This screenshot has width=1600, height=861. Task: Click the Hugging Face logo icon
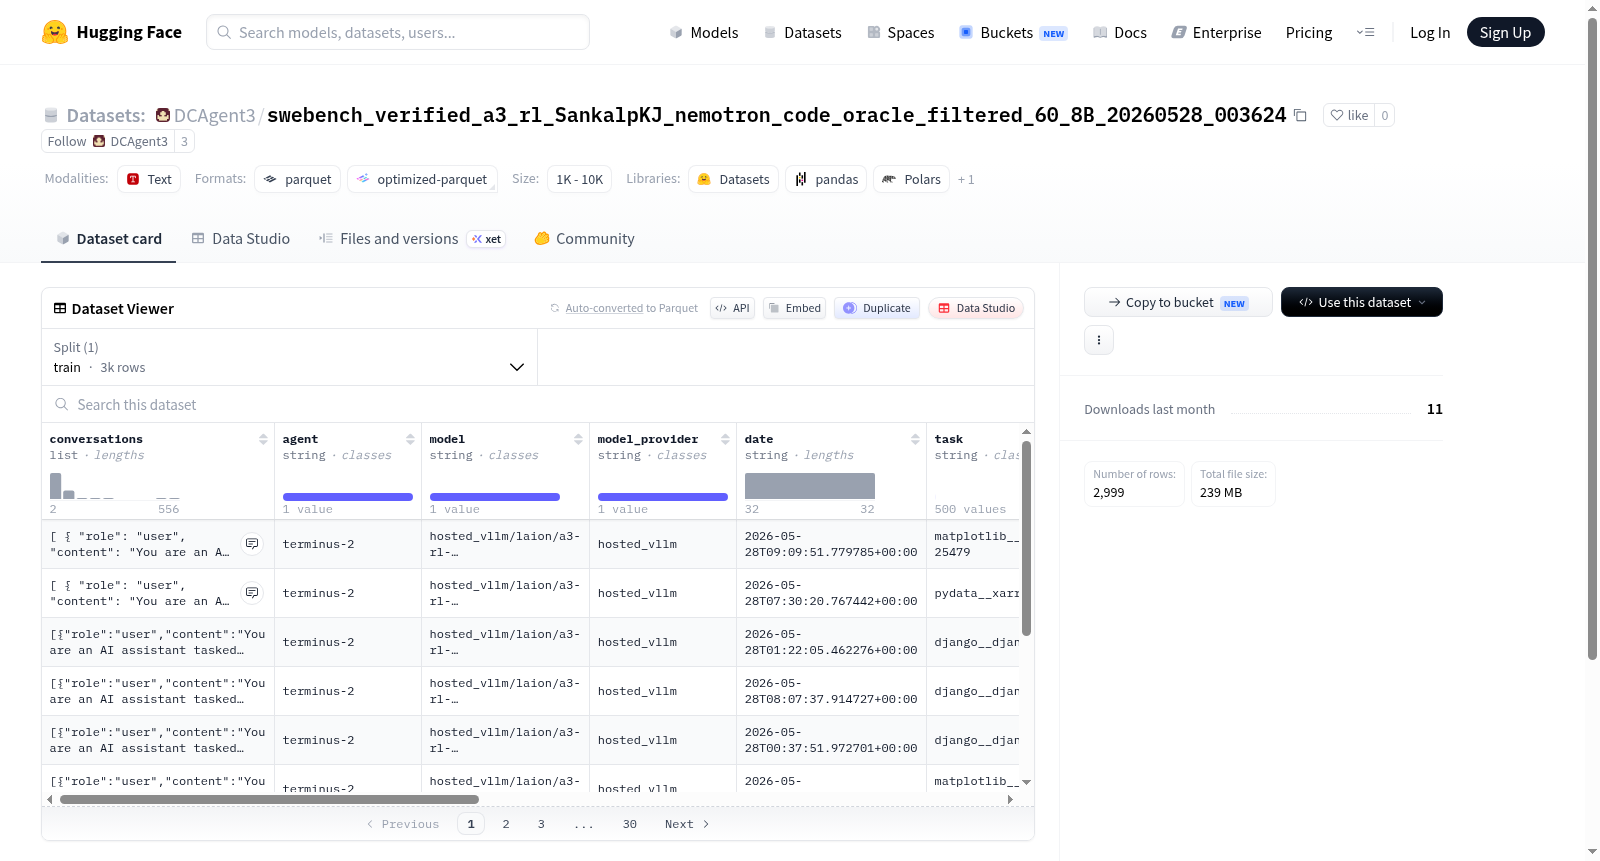coord(55,32)
